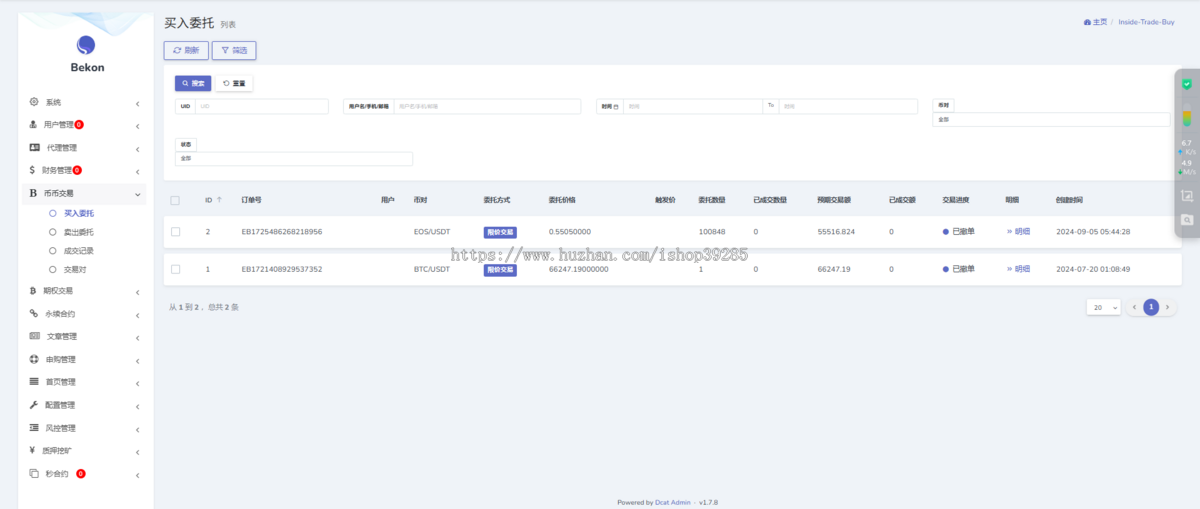Click the 重置 reset button

pos(234,83)
